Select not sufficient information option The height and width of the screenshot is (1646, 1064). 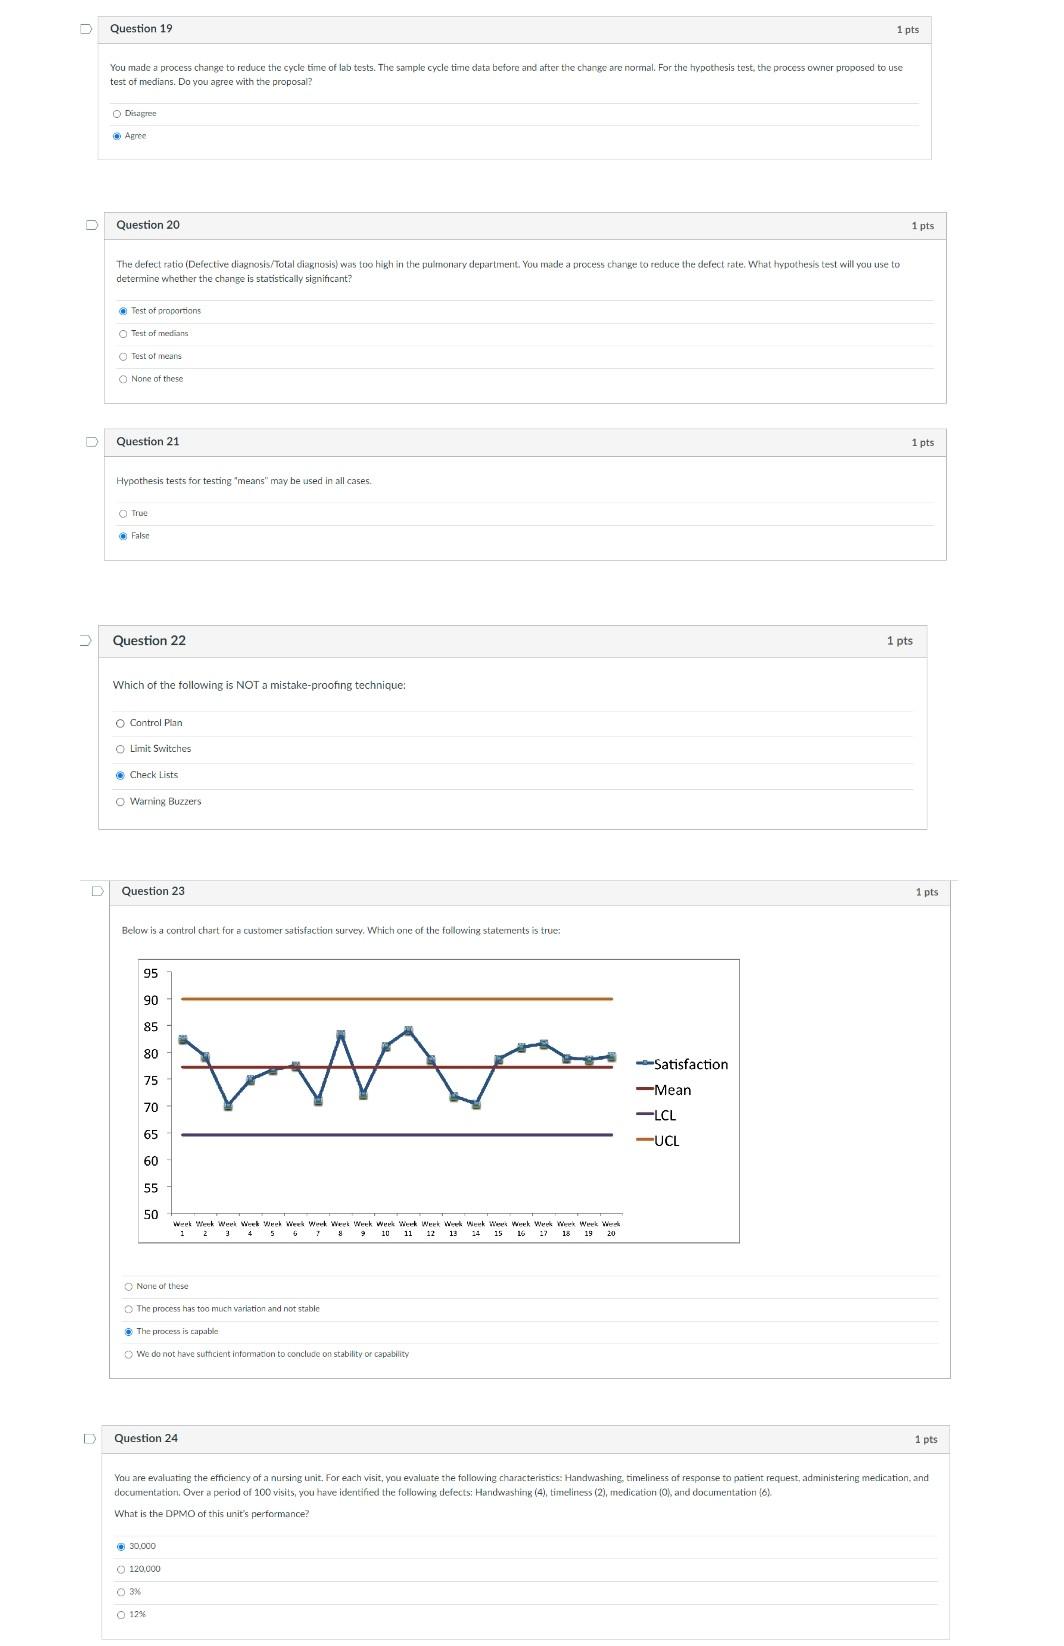(x=129, y=1354)
